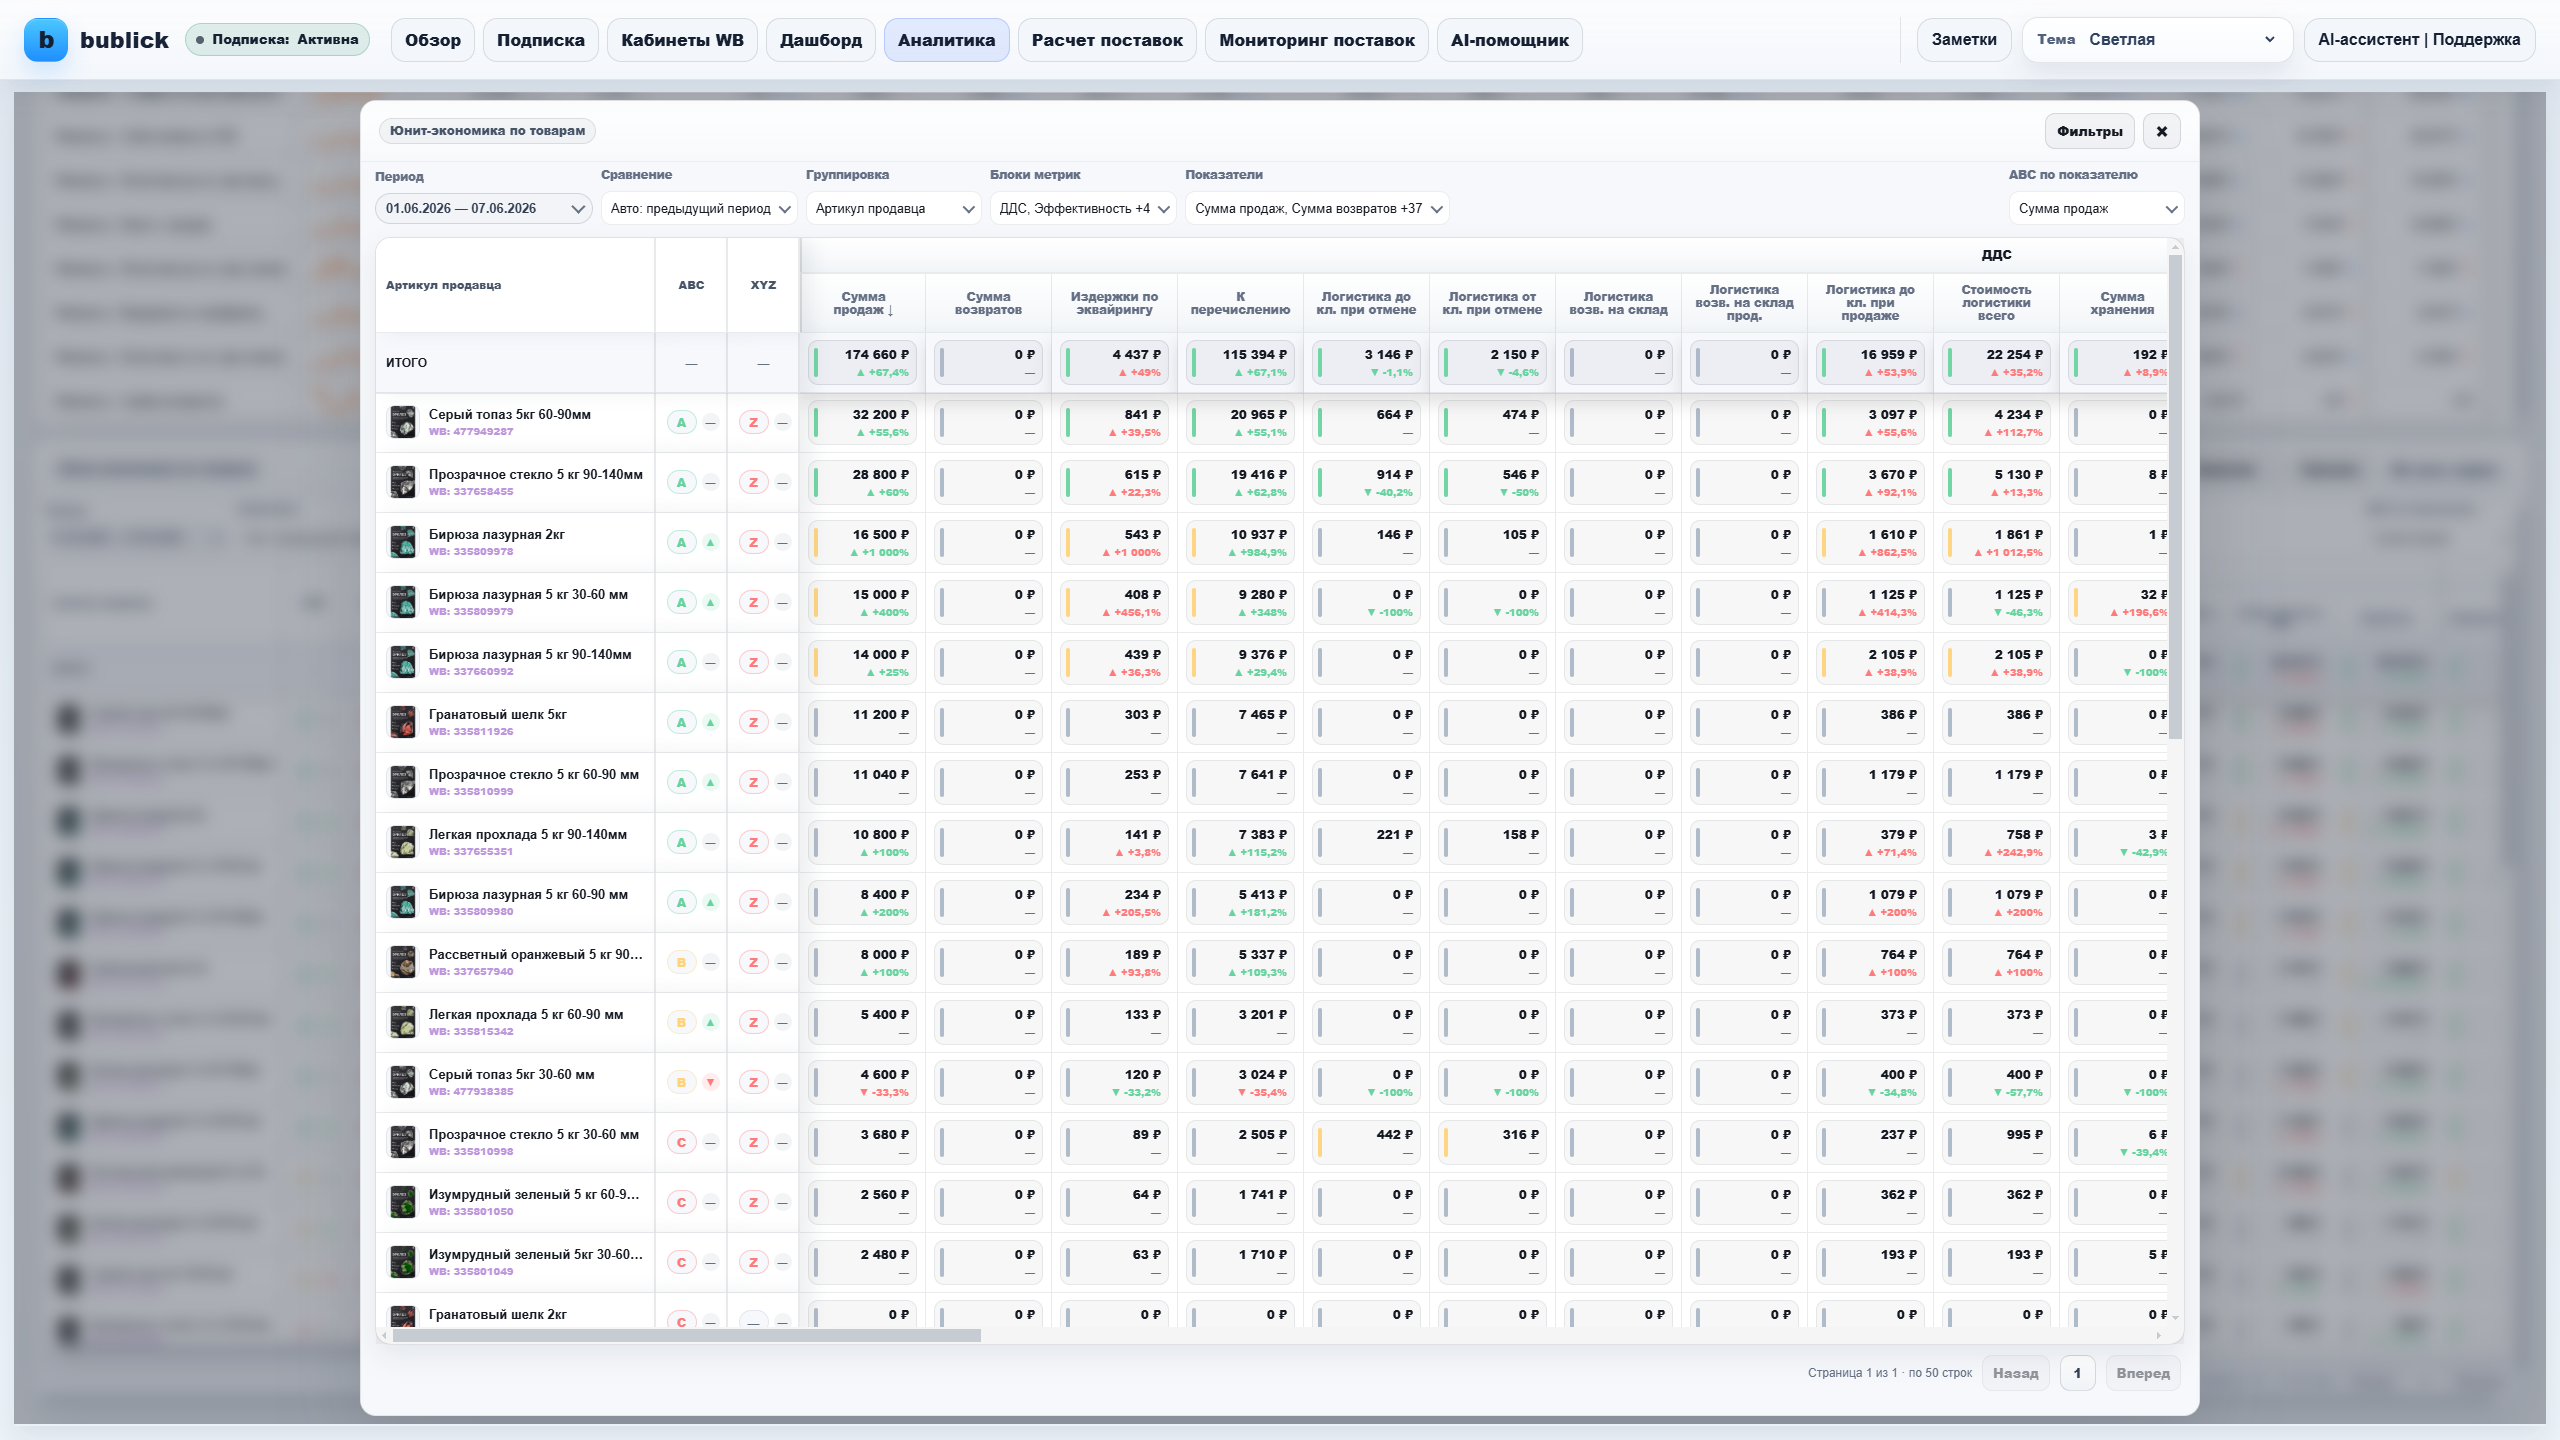
Task: Click XYZ badge Z for Гранатовый шелк 5кг
Action: pyautogui.click(x=754, y=722)
